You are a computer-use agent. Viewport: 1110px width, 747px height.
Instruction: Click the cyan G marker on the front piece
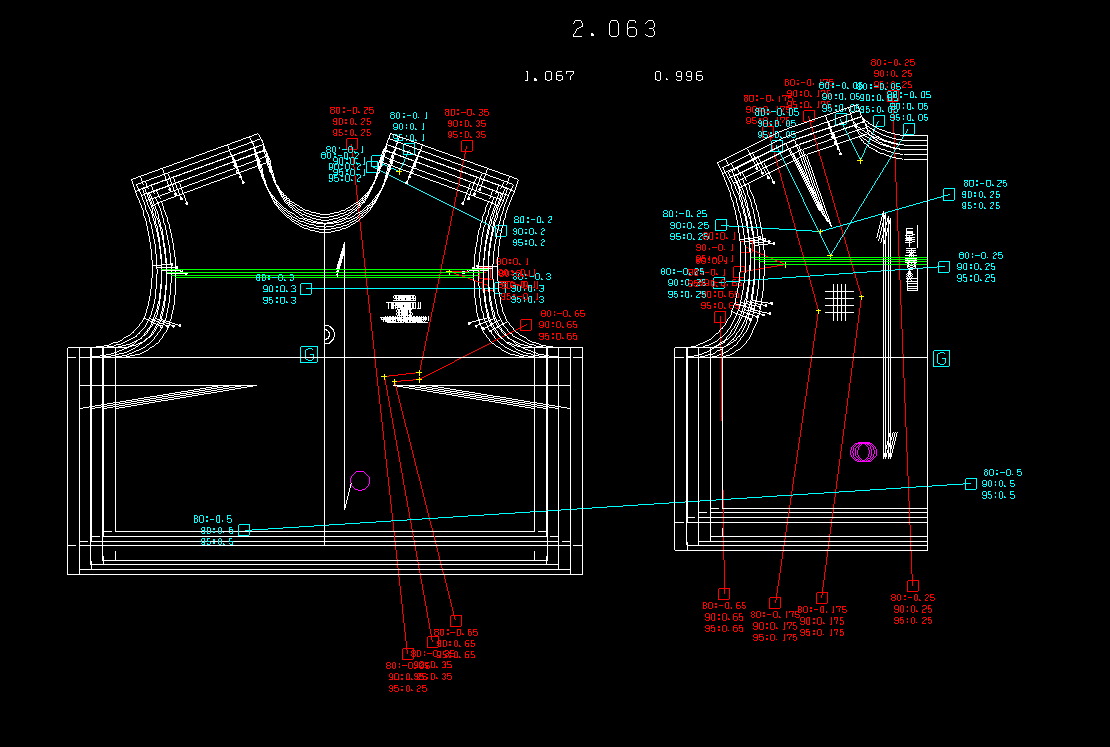309,355
